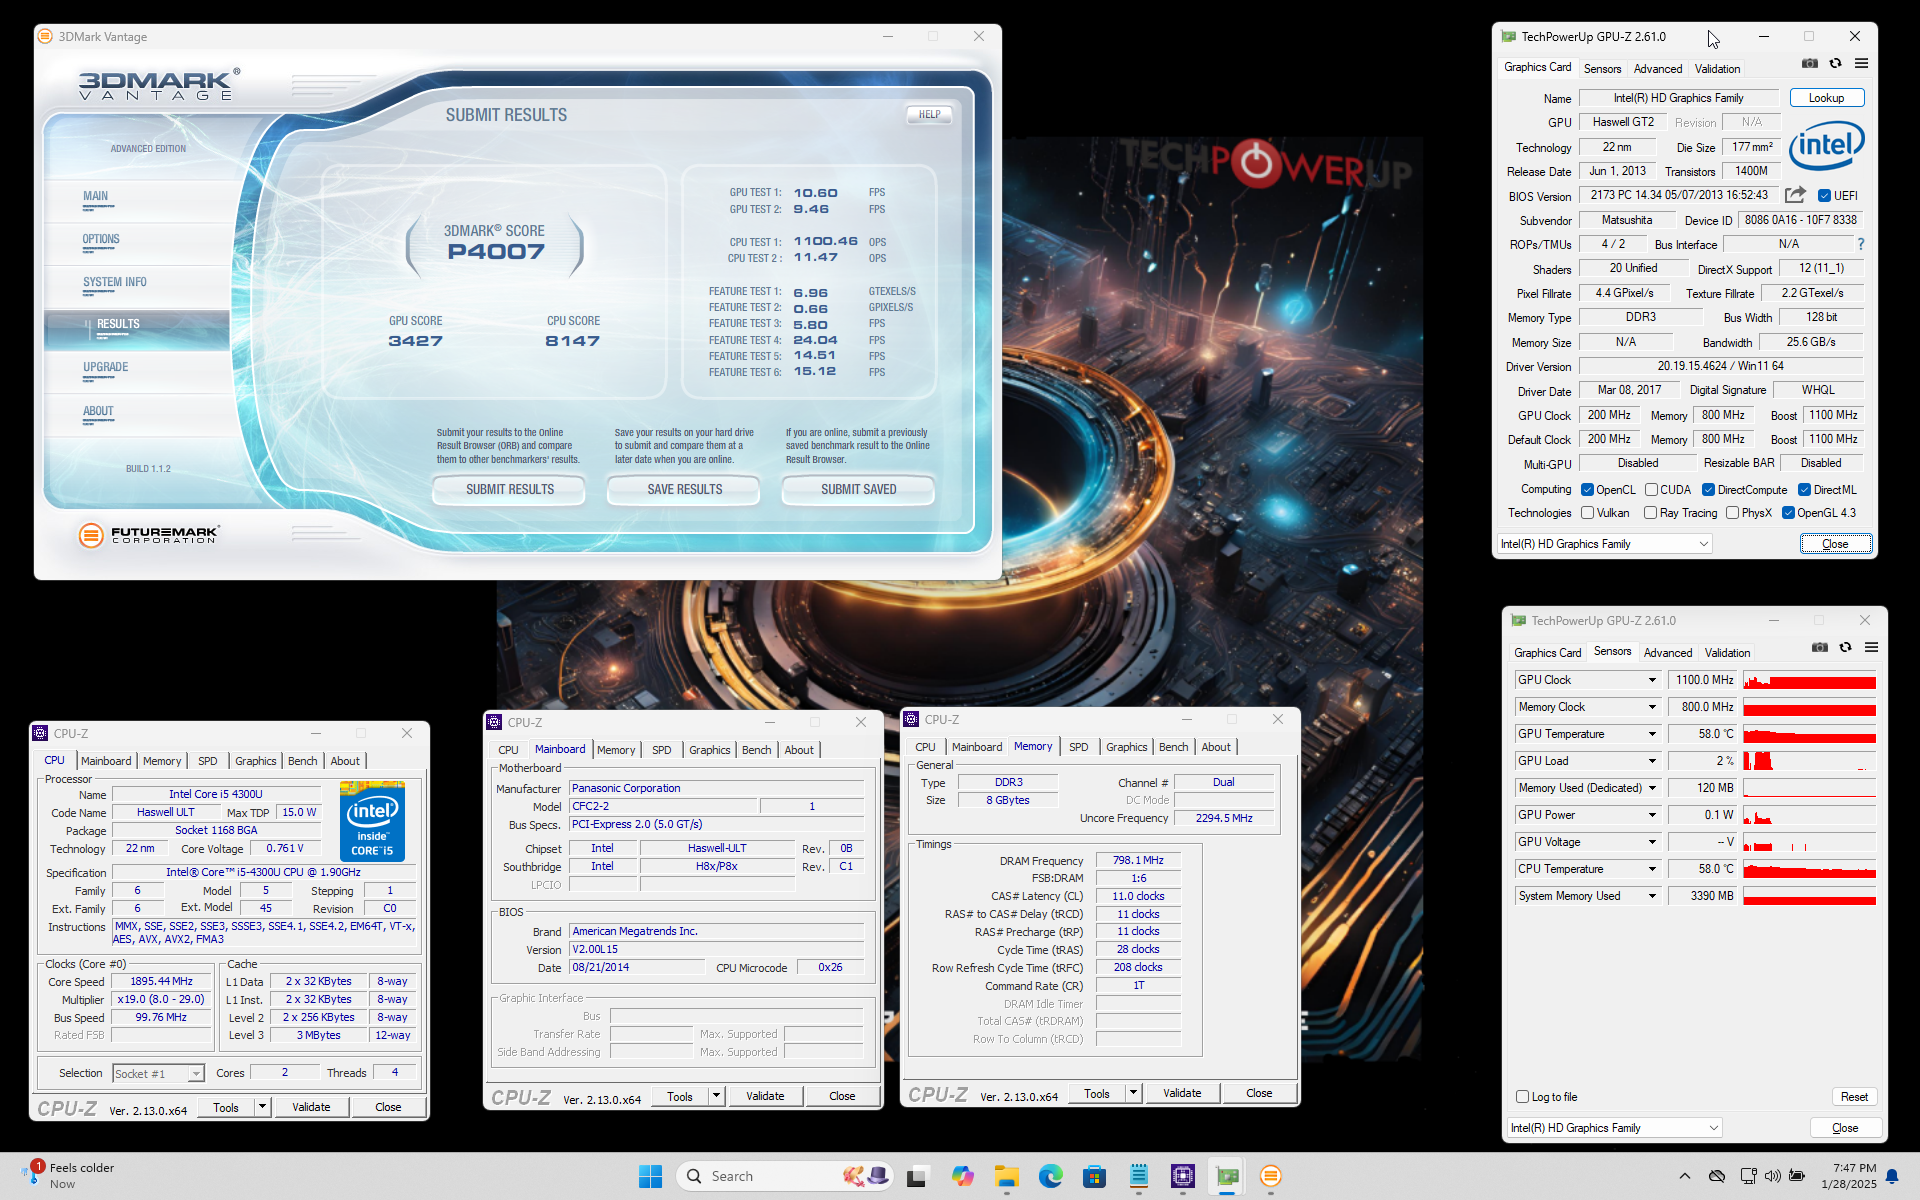Click the Task View icon in the taskbar
The width and height of the screenshot is (1920, 1200).
[x=917, y=1176]
